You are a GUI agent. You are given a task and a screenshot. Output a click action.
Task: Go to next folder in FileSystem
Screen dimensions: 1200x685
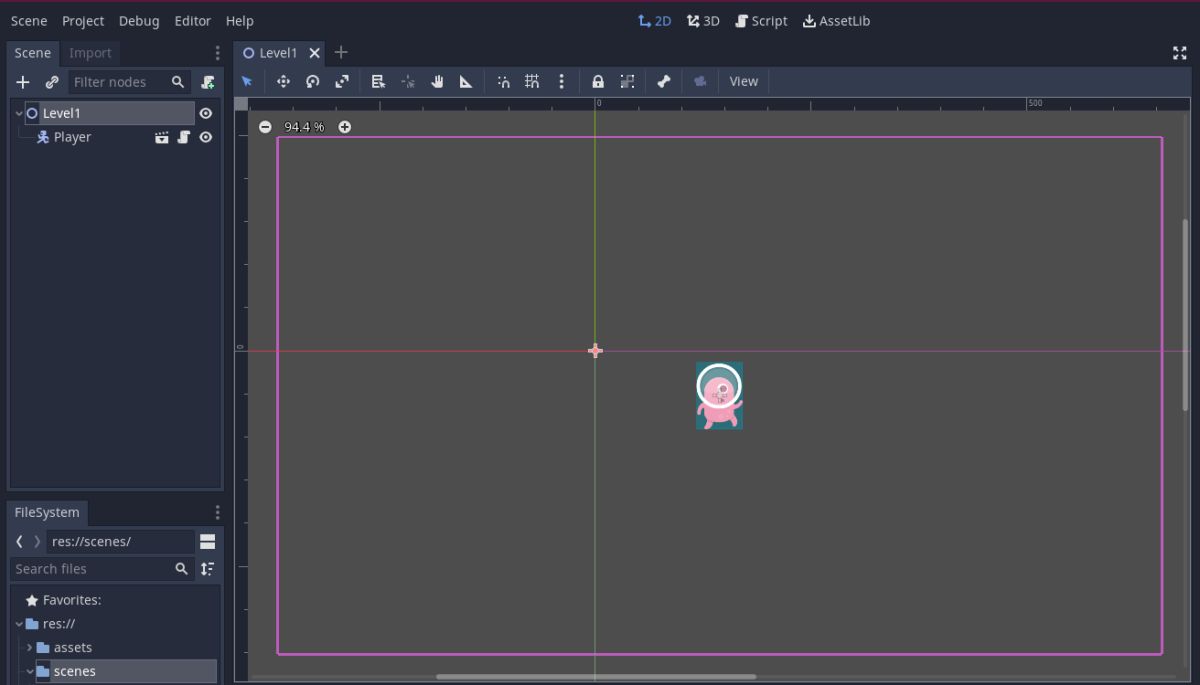pyautogui.click(x=38, y=541)
